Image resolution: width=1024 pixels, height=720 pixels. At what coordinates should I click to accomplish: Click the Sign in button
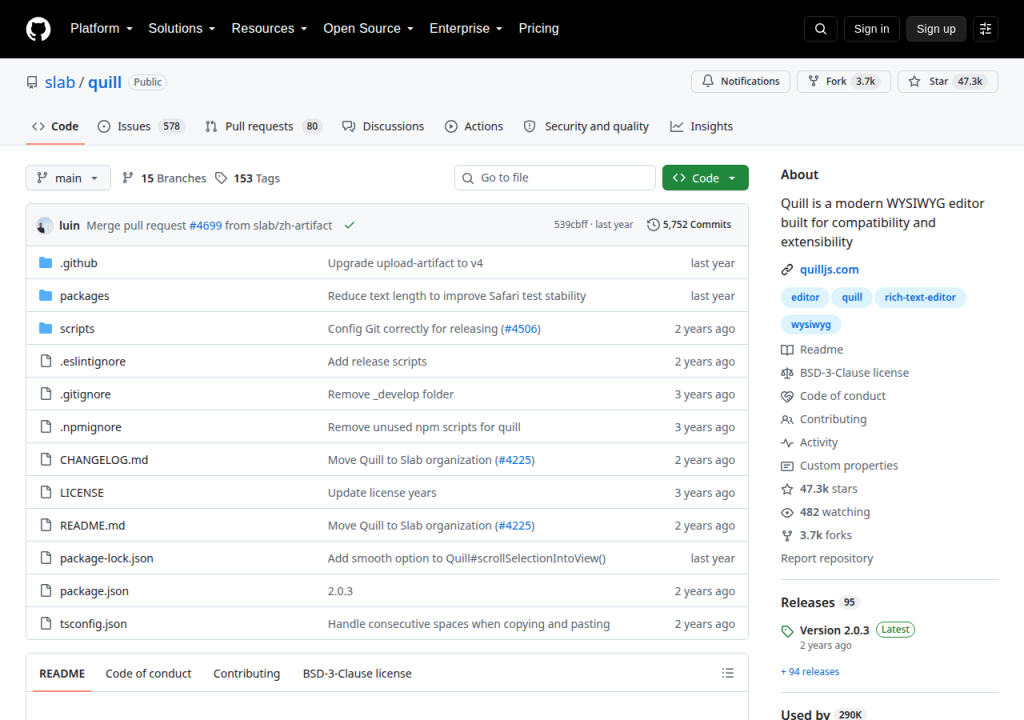[871, 29]
